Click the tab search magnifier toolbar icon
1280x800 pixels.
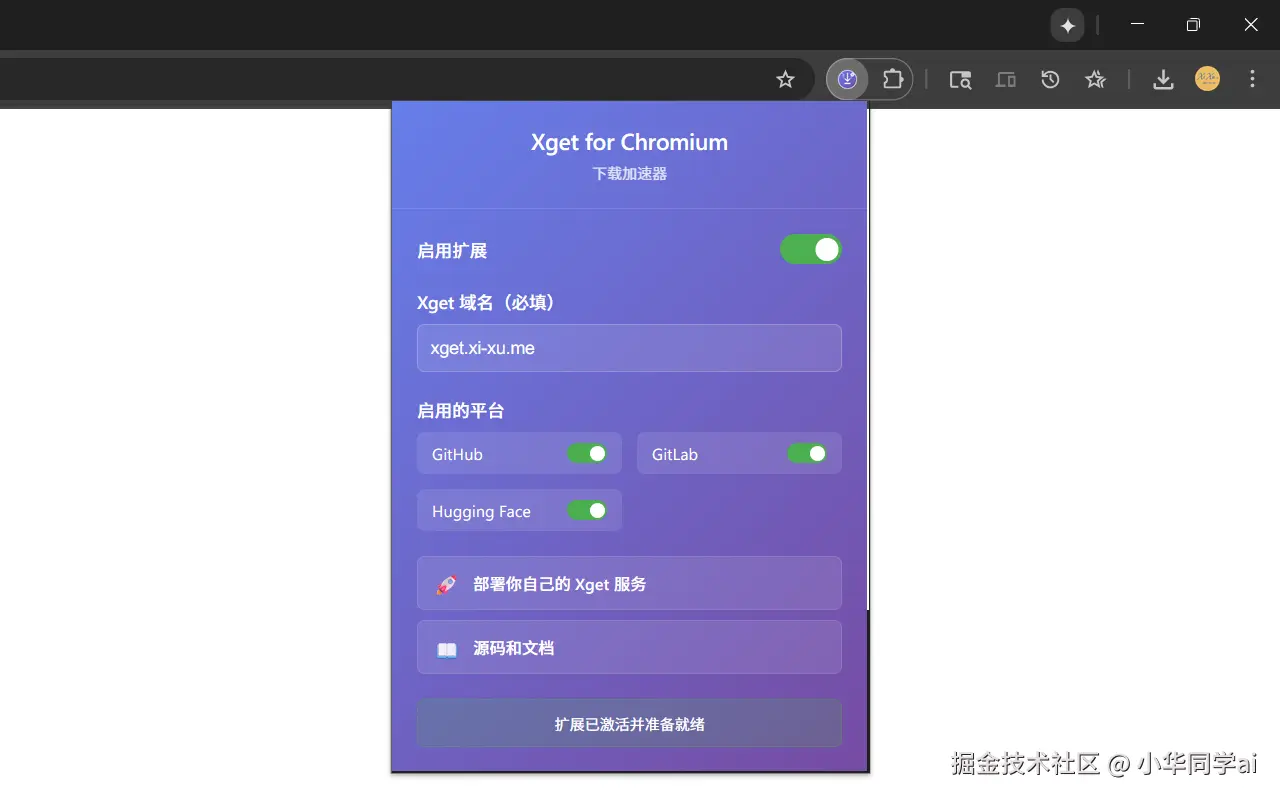coord(960,80)
